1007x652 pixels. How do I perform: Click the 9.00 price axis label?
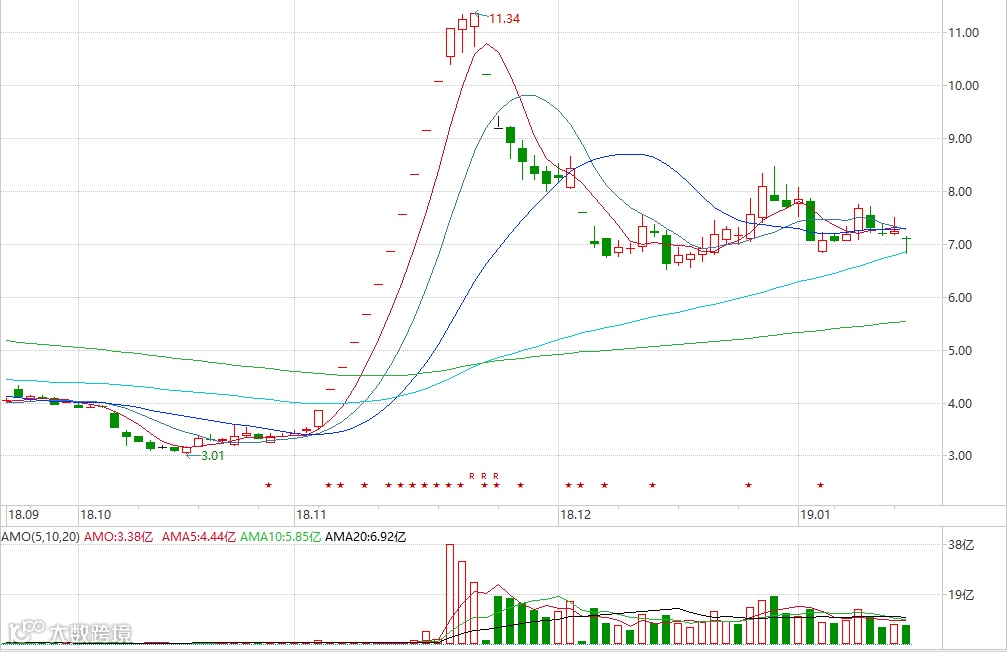pyautogui.click(x=960, y=139)
